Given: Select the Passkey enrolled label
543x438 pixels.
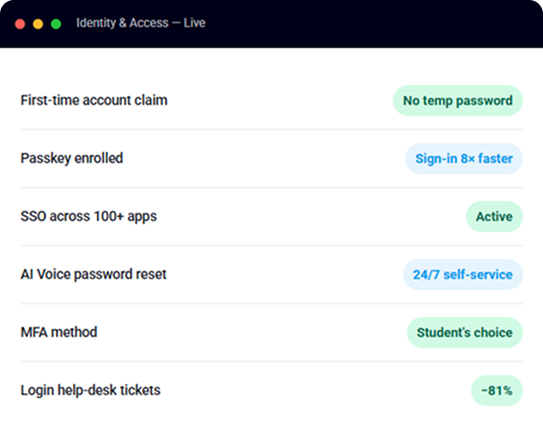Looking at the screenshot, I should click(72, 158).
